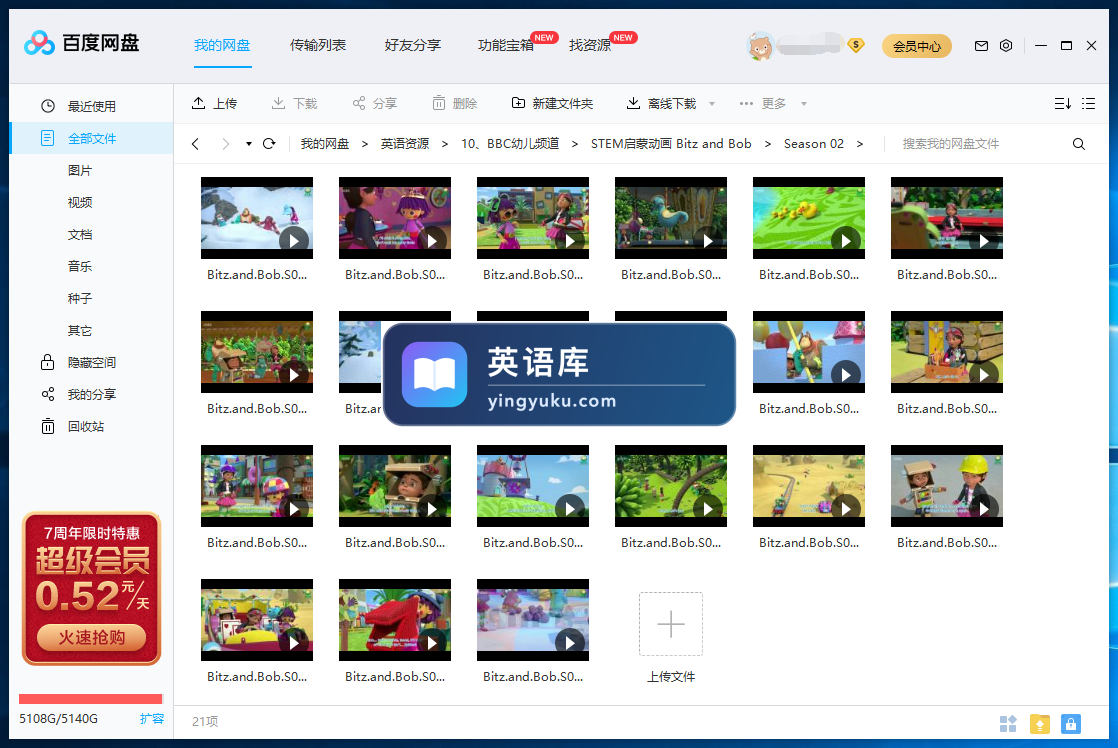Click the user avatar picture

pyautogui.click(x=760, y=46)
